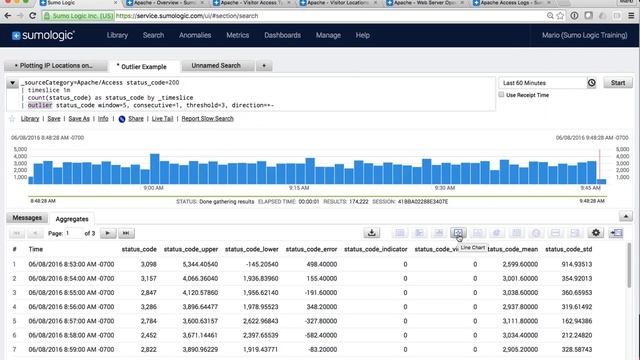Open the Chrome menu icon
The width and height of the screenshot is (640, 360).
[631, 16]
